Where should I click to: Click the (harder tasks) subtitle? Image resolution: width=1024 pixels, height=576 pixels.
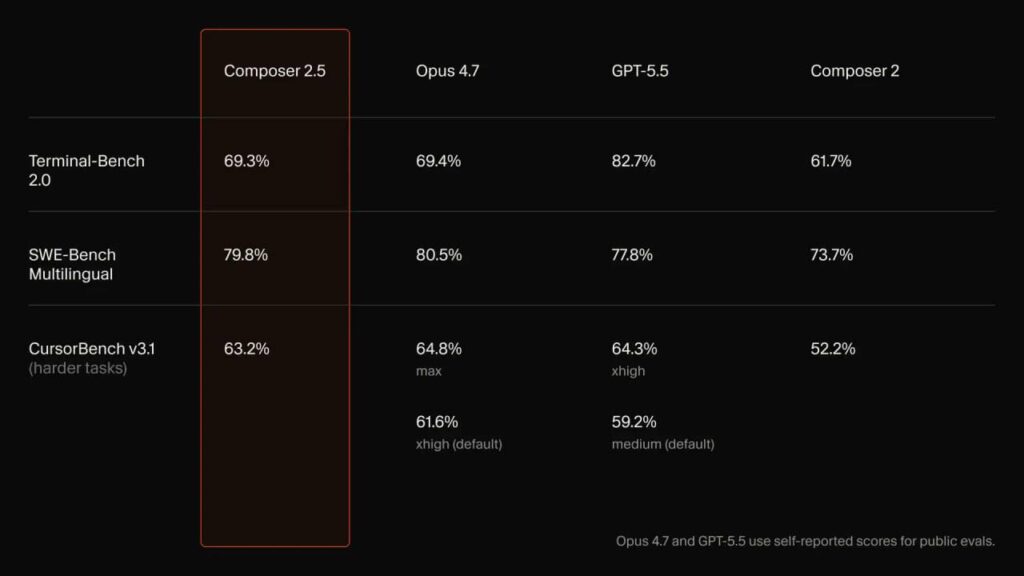tap(78, 368)
